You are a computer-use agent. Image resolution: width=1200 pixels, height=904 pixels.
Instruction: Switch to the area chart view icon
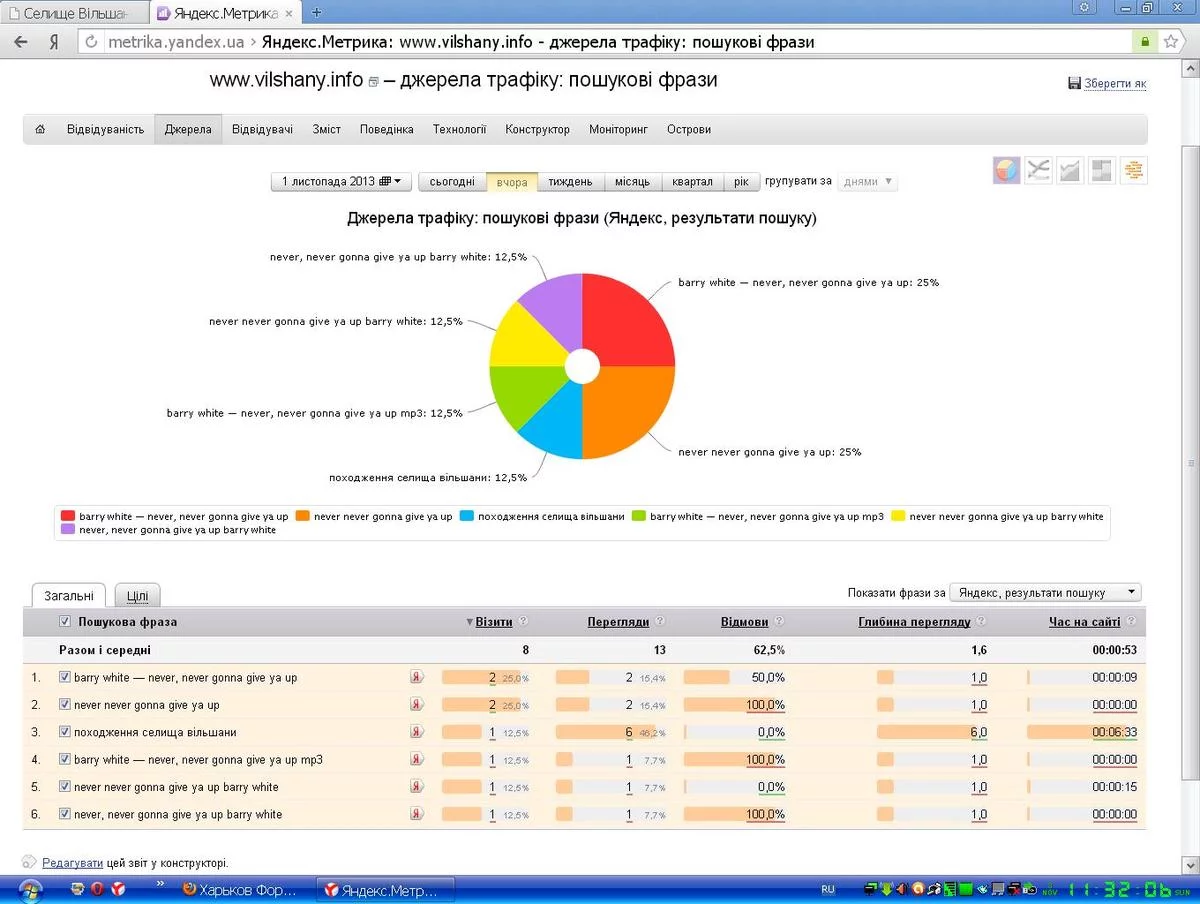(x=1070, y=170)
